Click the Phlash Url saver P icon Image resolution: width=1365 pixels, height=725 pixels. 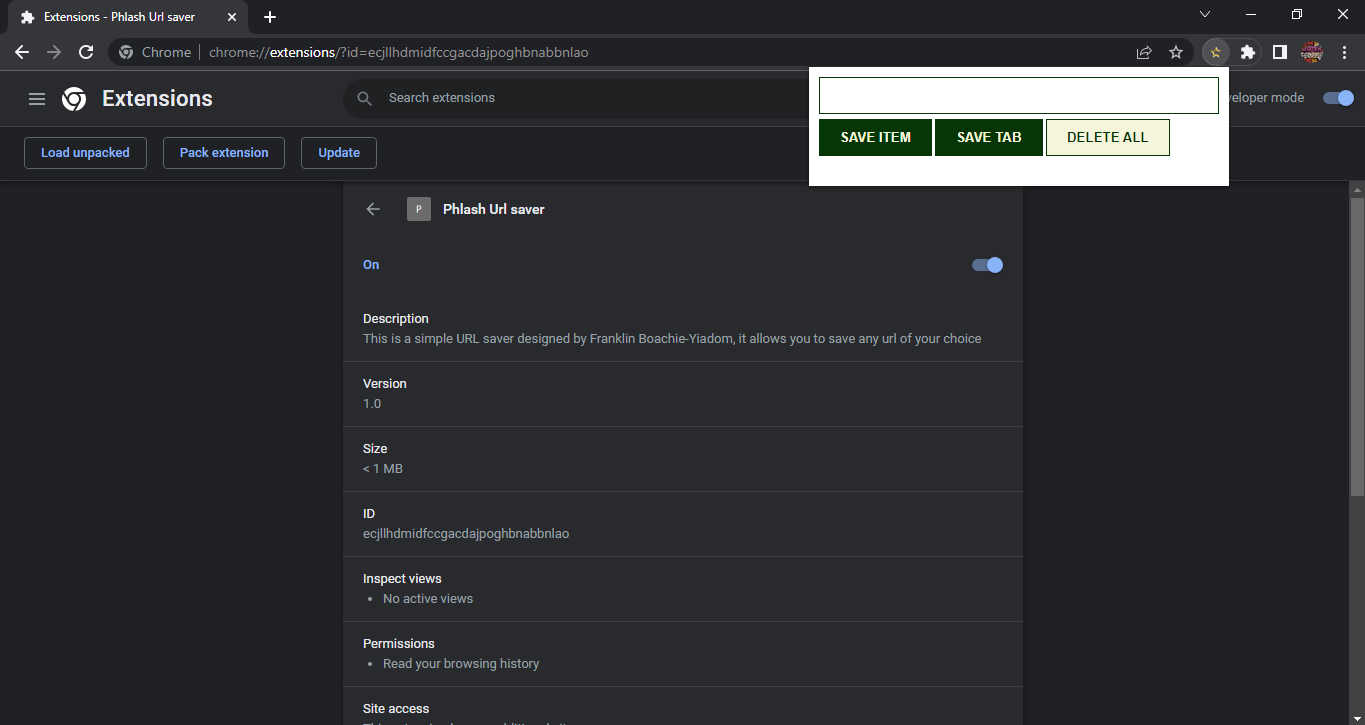[419, 209]
